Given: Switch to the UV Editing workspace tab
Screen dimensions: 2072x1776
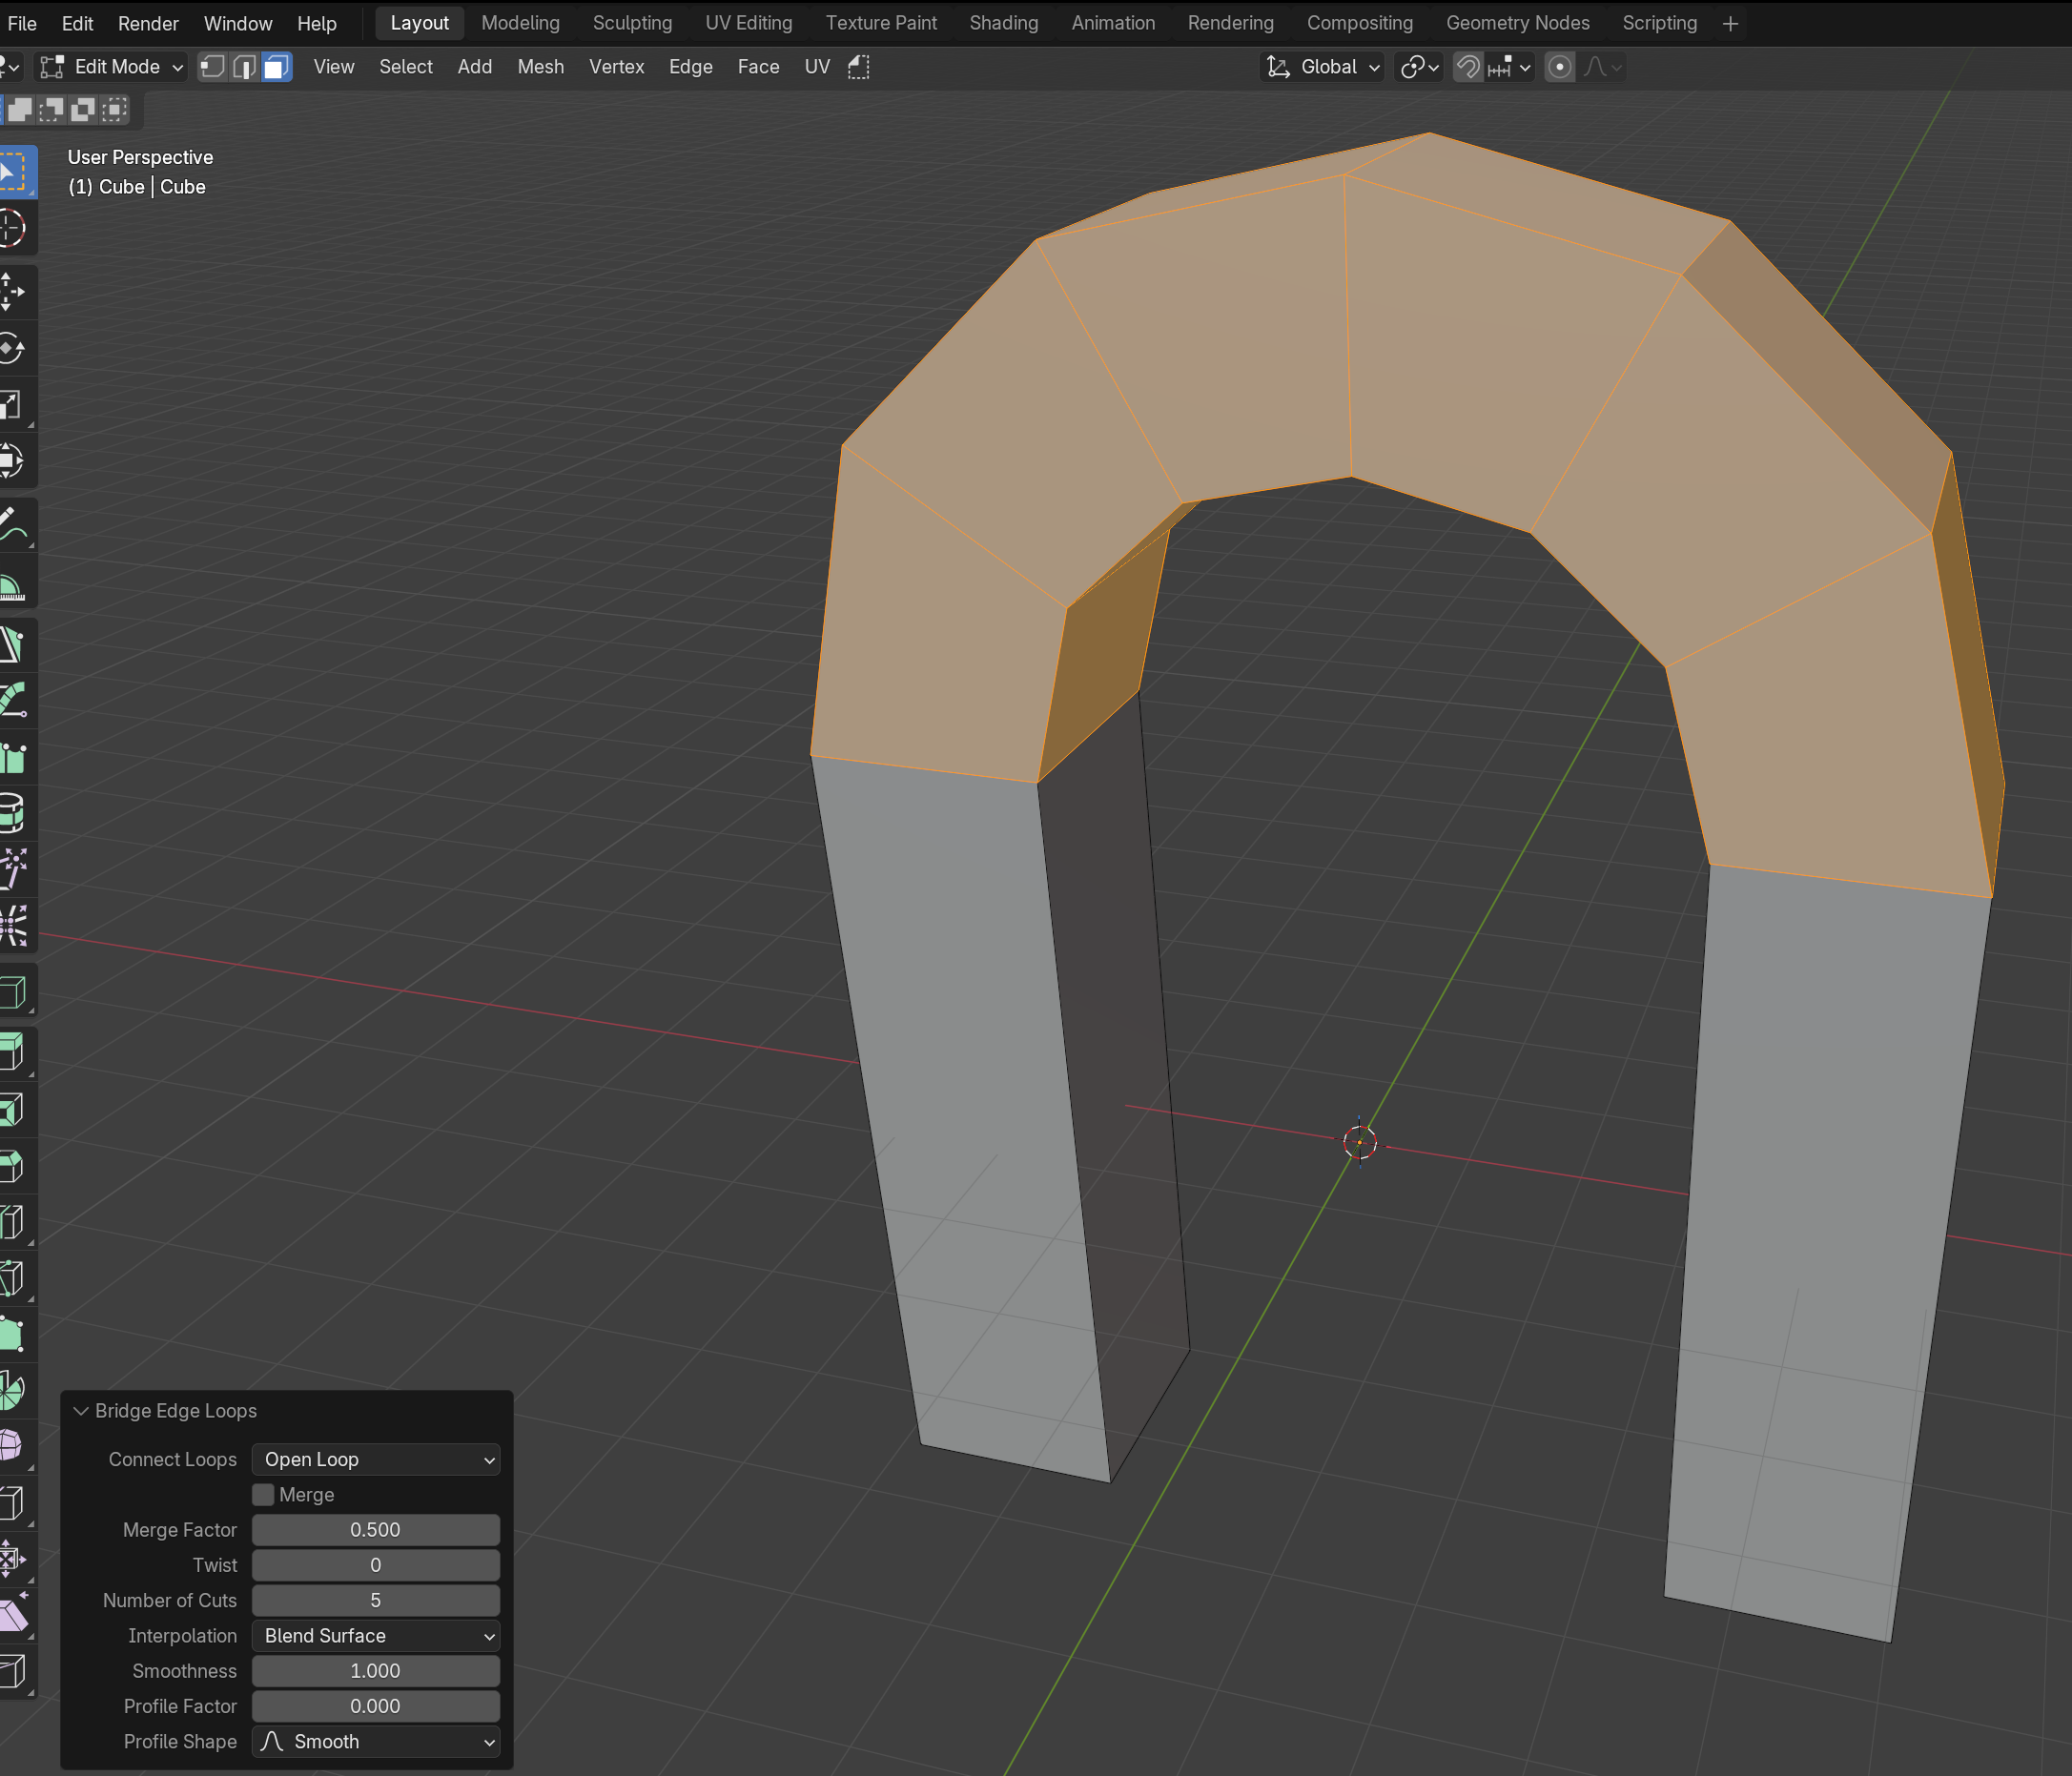Looking at the screenshot, I should click(x=748, y=23).
